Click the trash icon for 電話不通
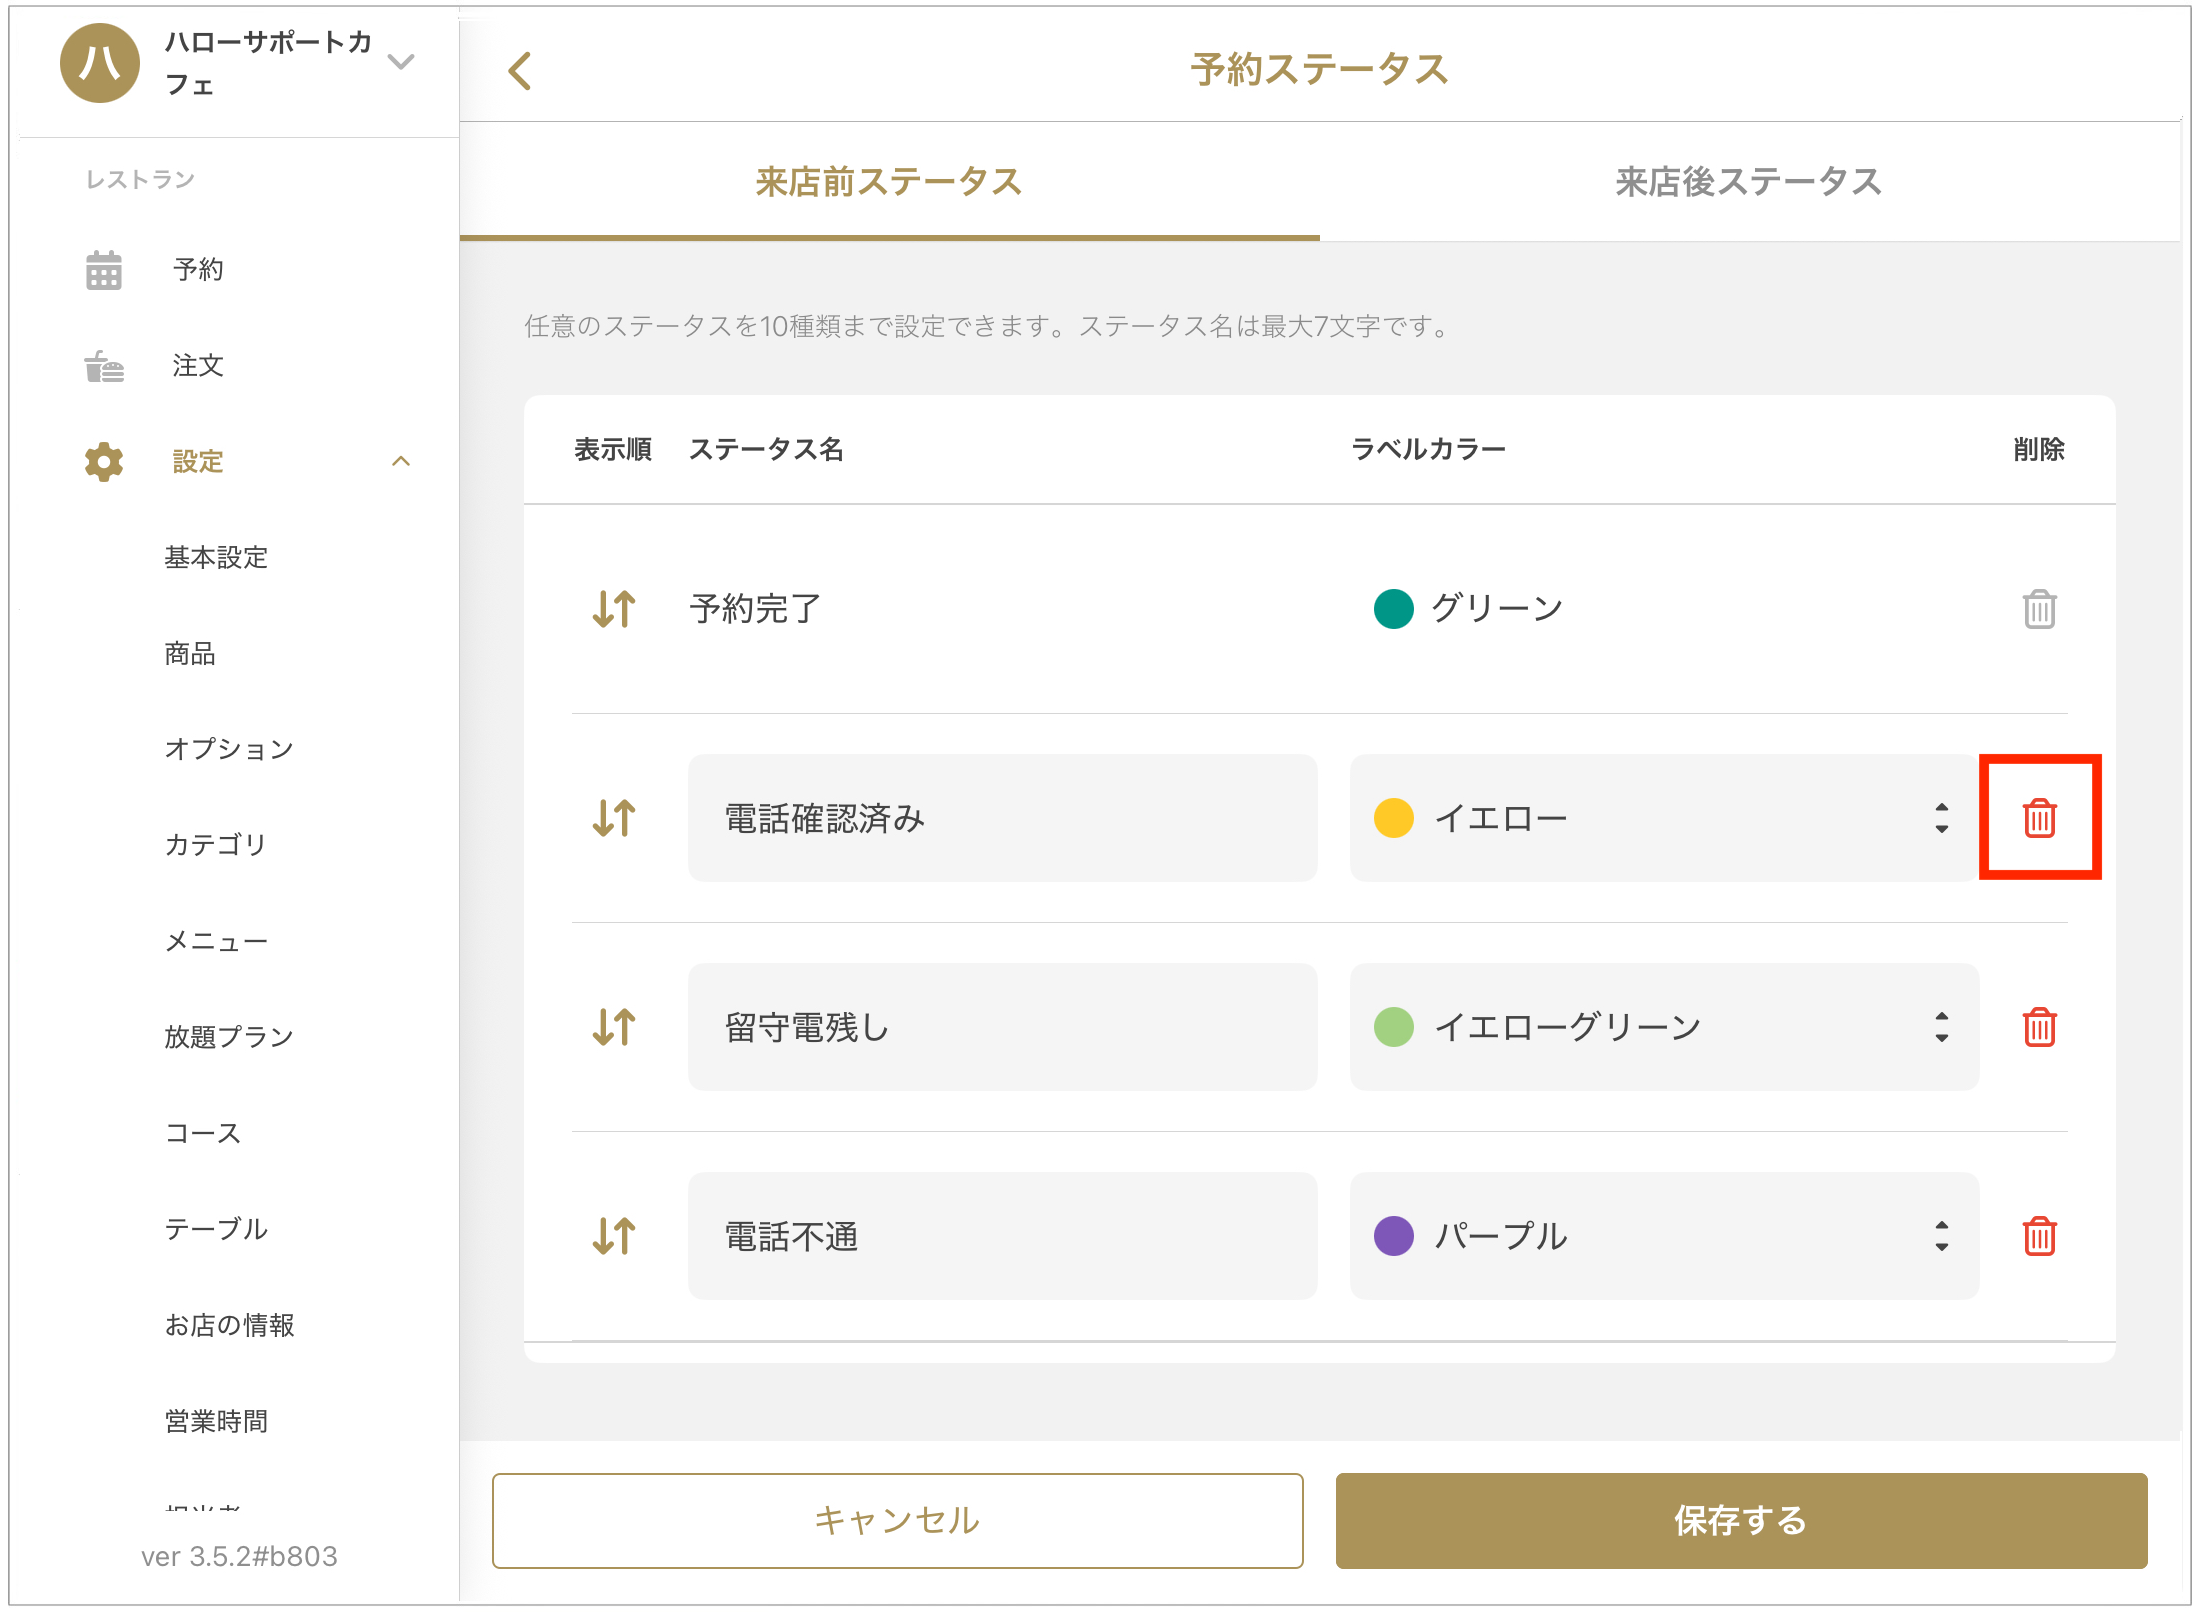2198x1612 pixels. tap(2039, 1236)
